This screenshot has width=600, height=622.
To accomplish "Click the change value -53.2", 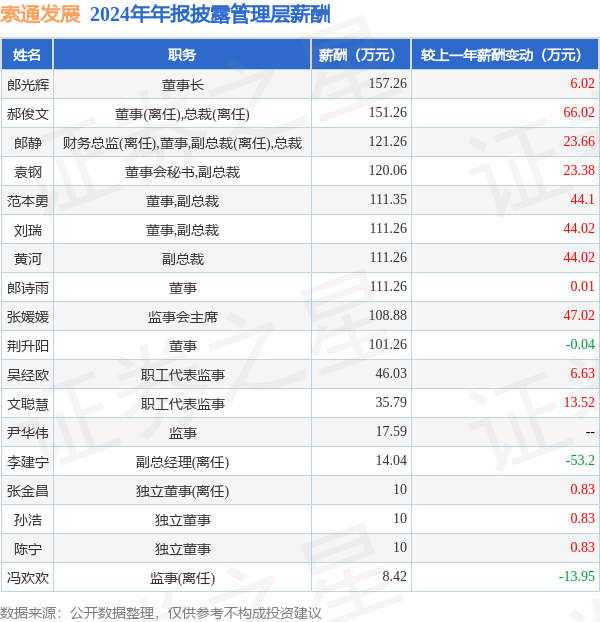I will (x=580, y=460).
